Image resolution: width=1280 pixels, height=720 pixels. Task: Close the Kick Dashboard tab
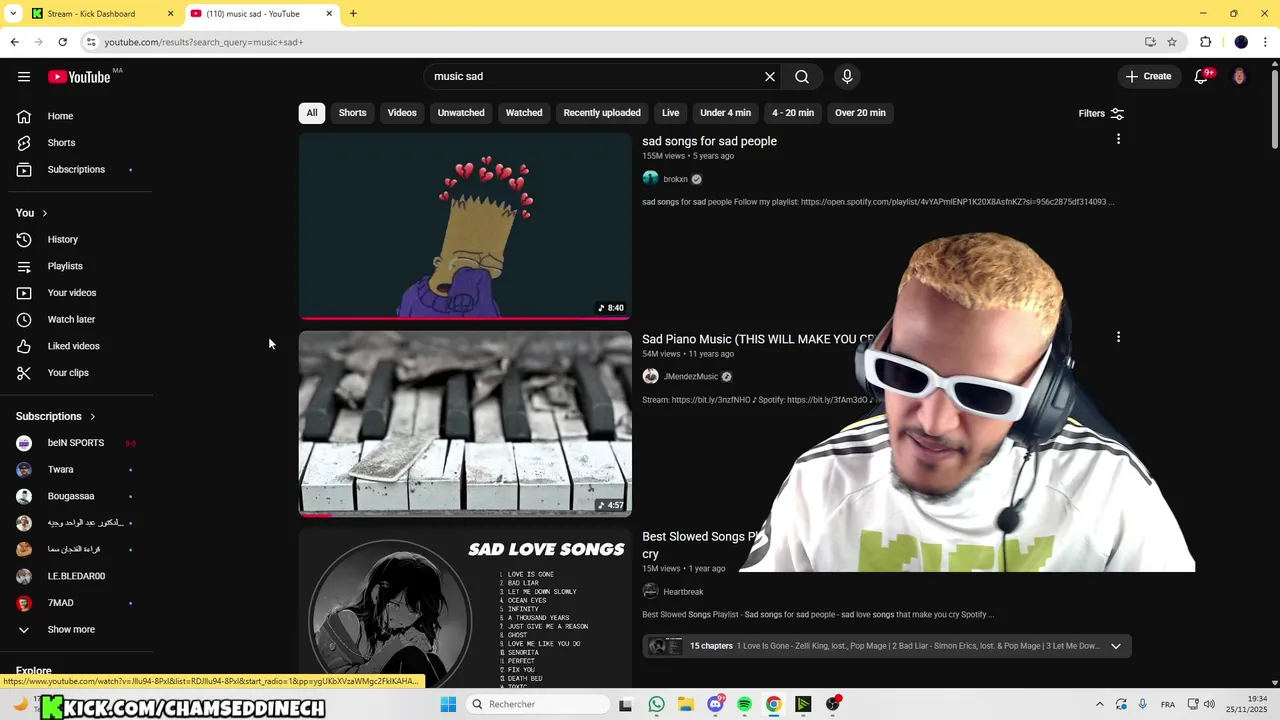click(x=170, y=14)
